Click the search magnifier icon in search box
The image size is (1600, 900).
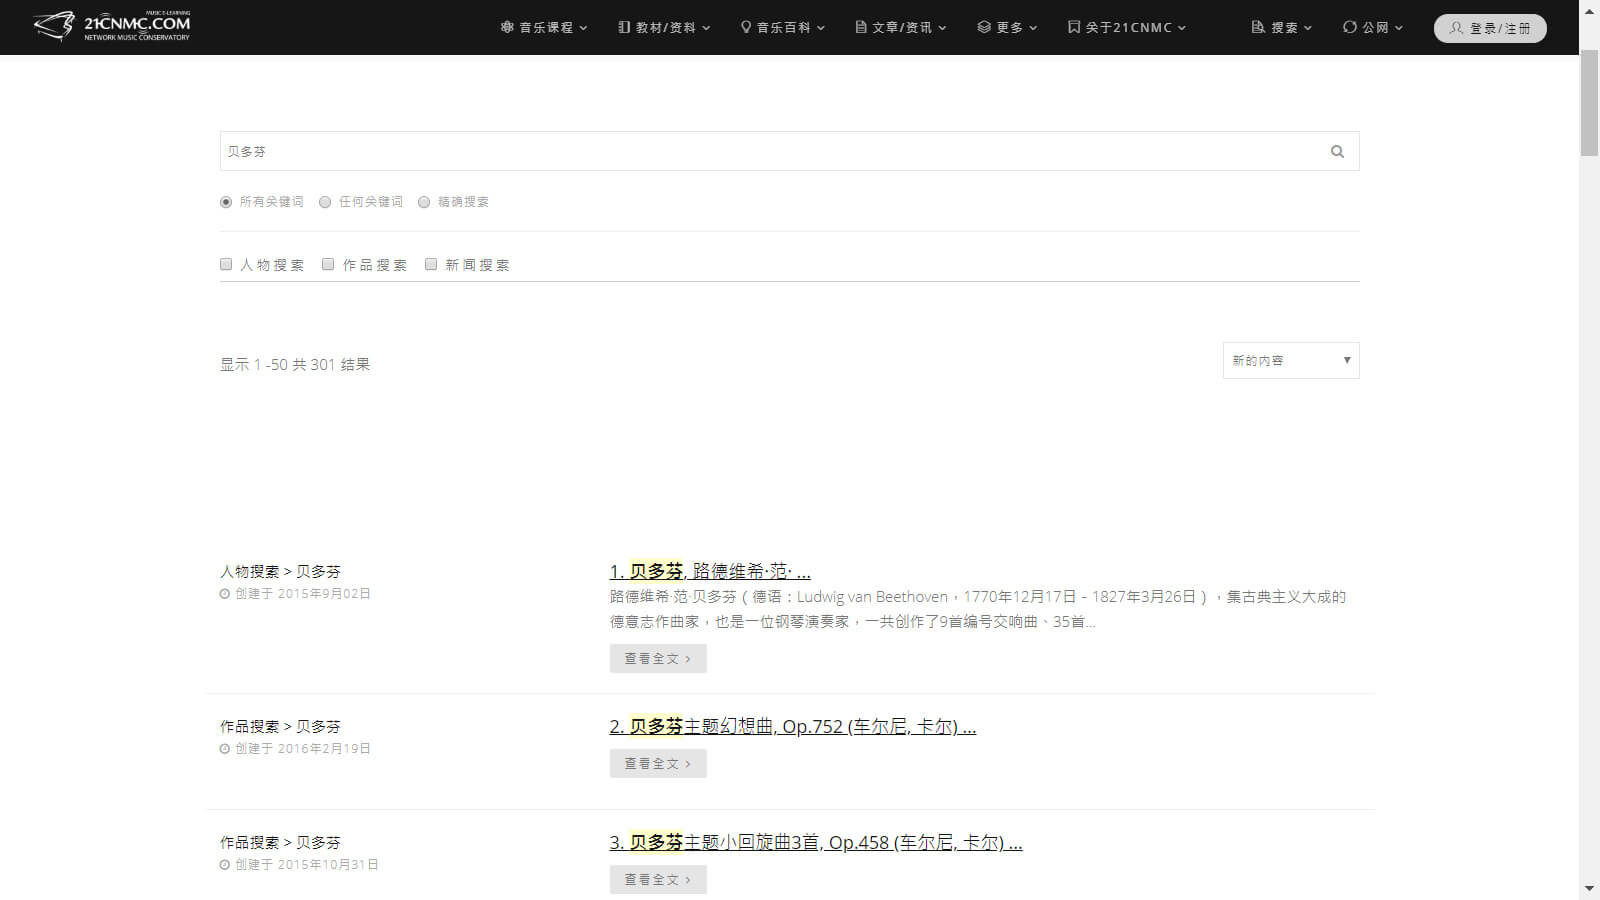(x=1337, y=152)
